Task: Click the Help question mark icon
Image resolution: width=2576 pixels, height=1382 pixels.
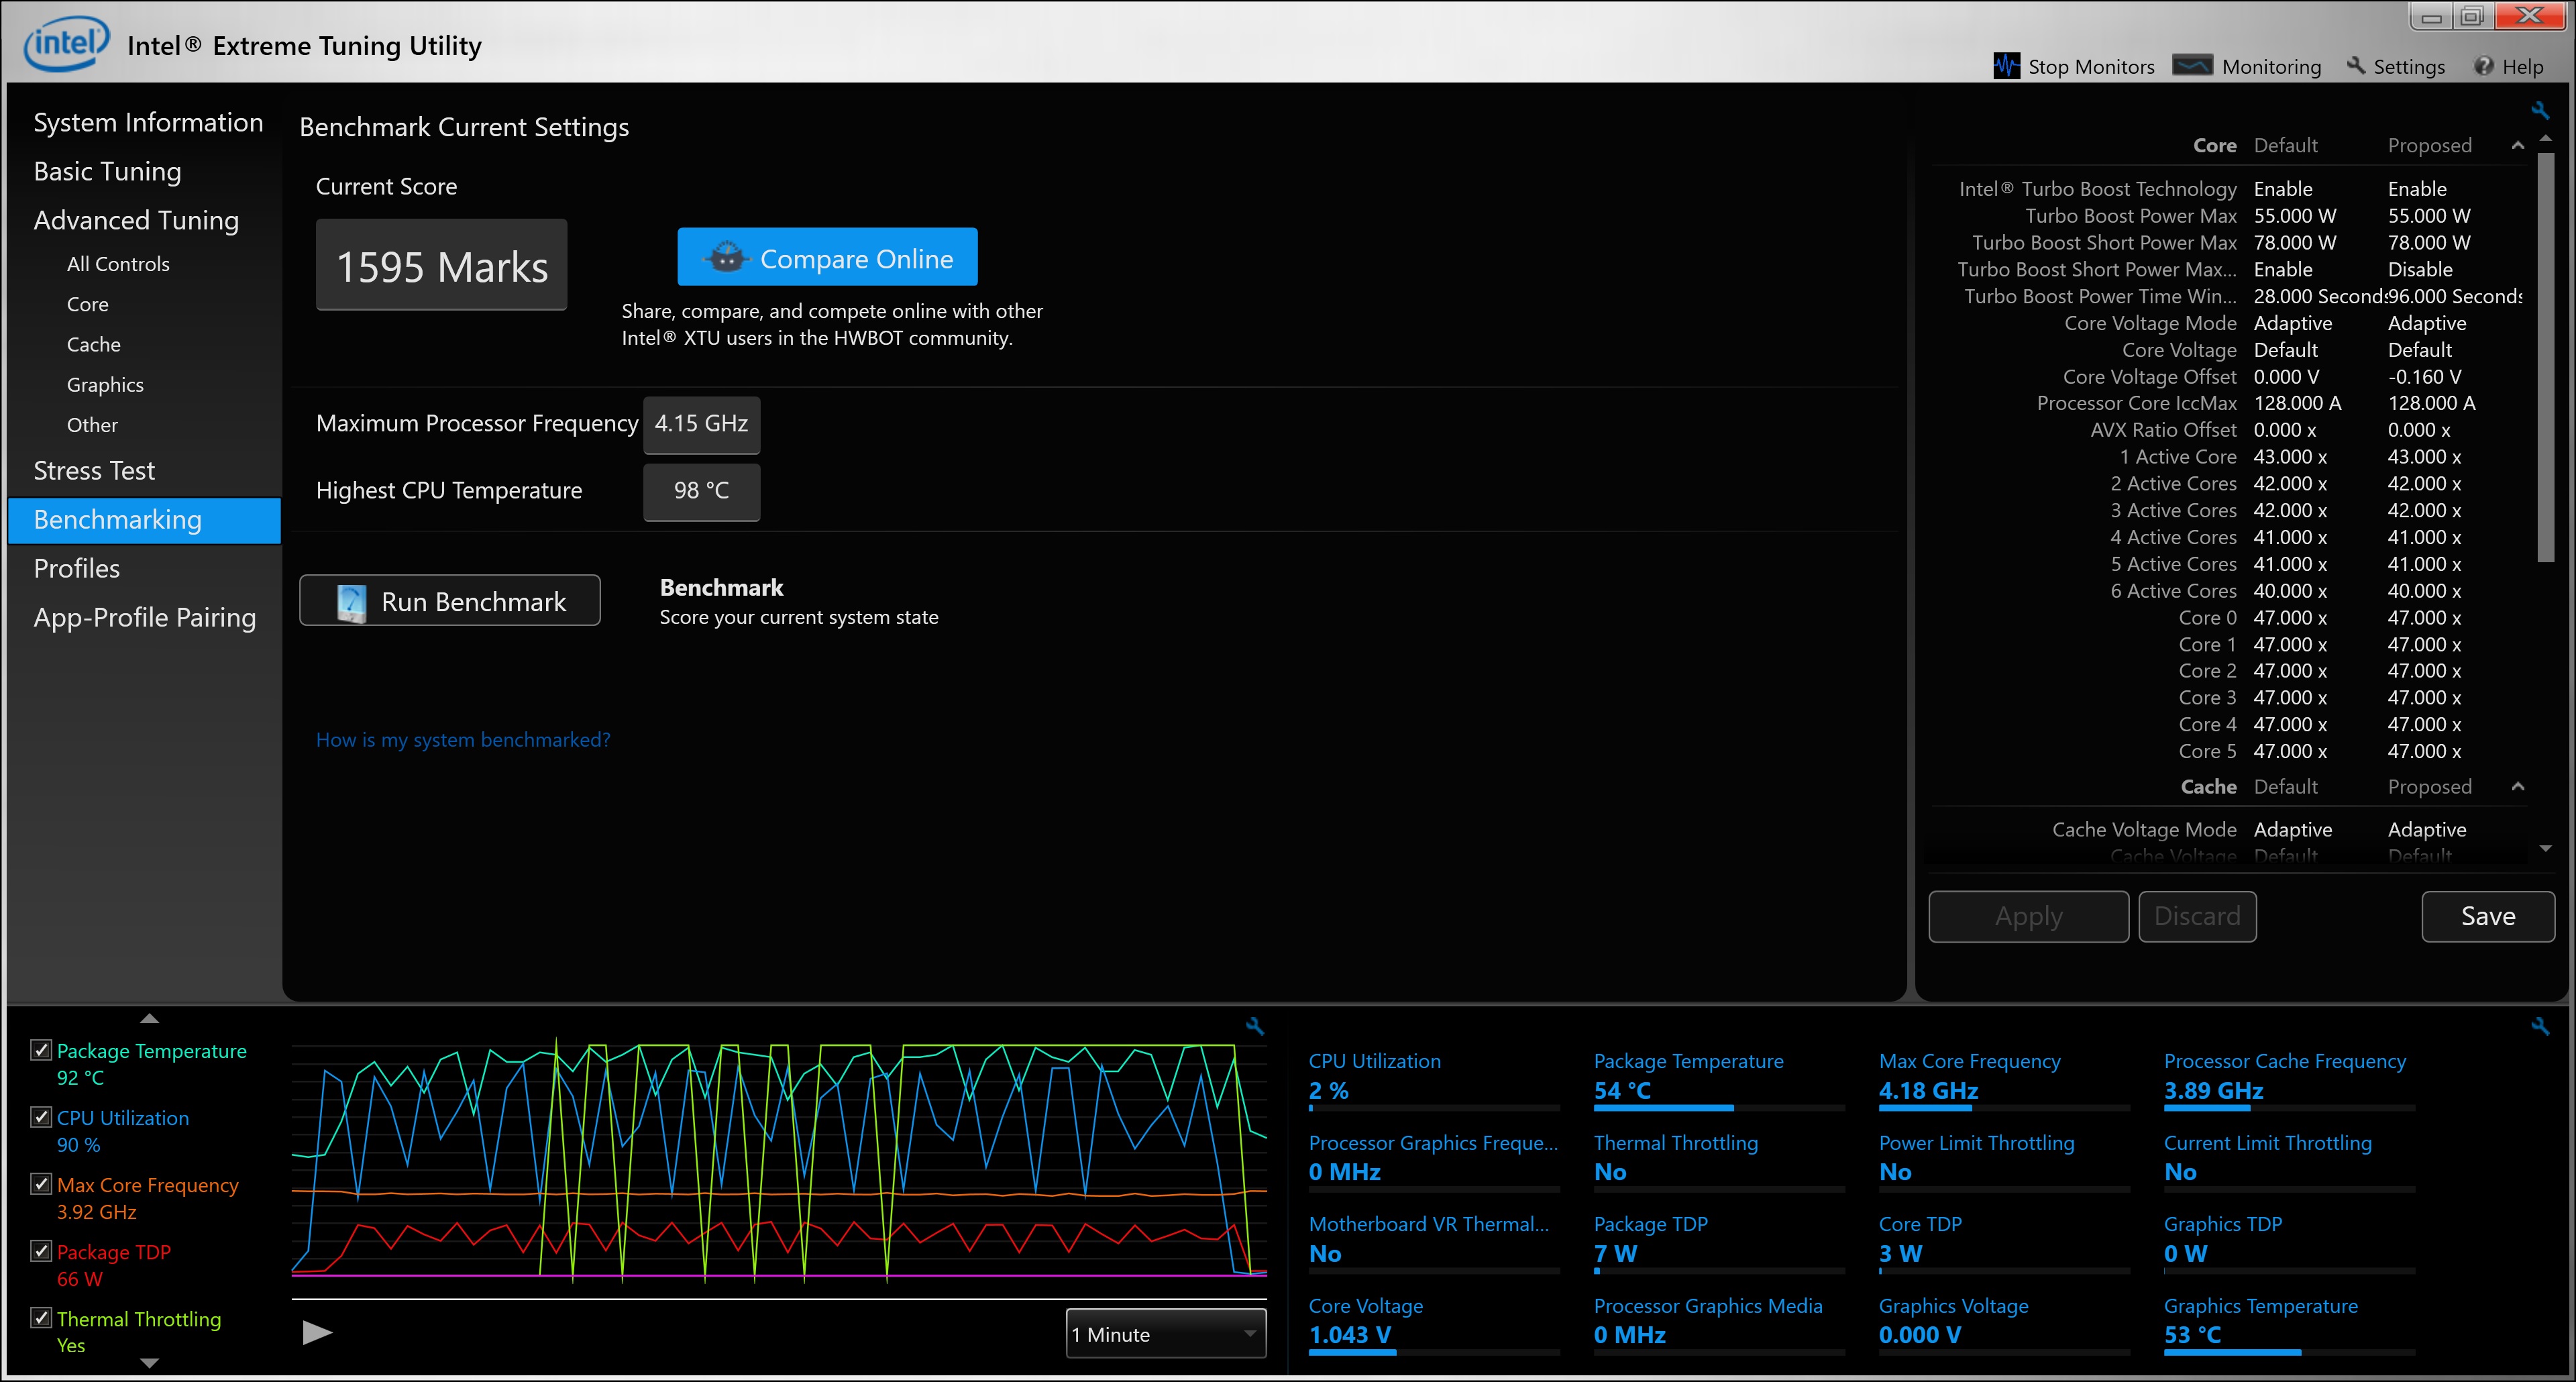Action: [x=2484, y=66]
